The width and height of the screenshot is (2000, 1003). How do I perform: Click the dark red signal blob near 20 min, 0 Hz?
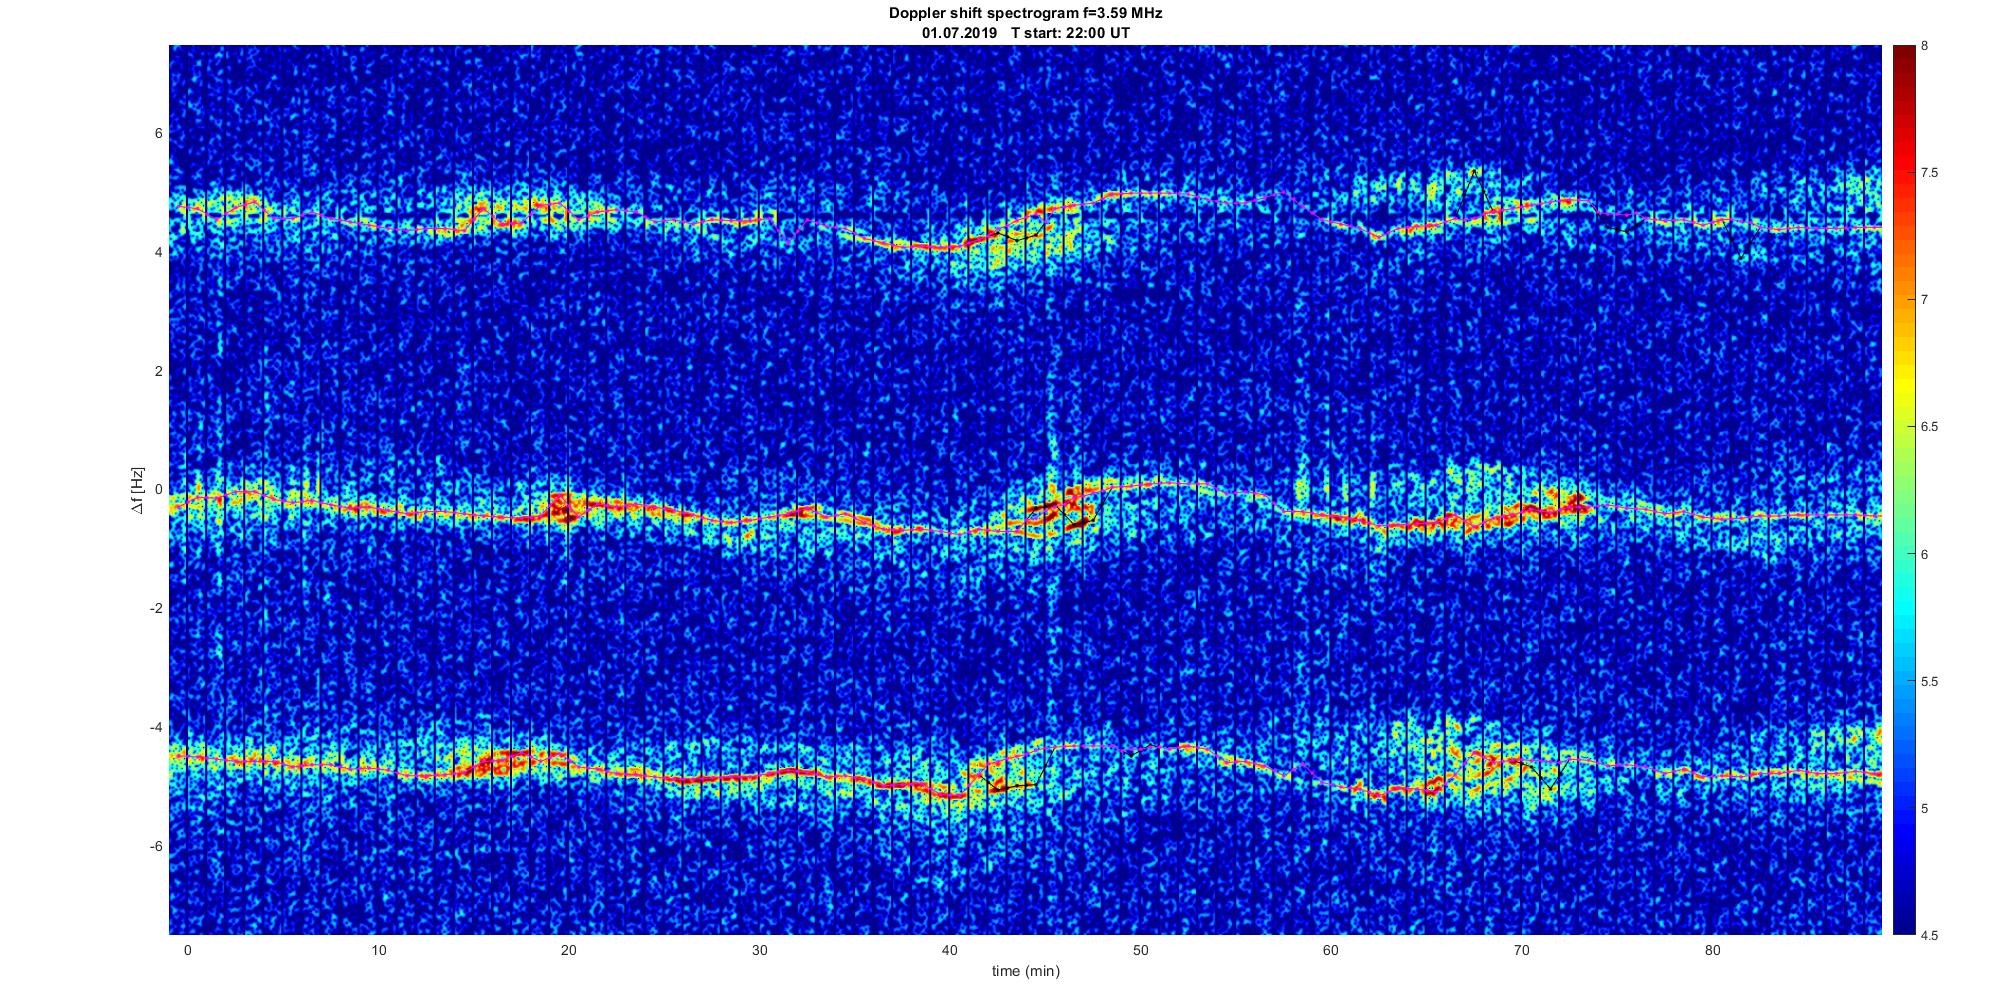(x=562, y=508)
